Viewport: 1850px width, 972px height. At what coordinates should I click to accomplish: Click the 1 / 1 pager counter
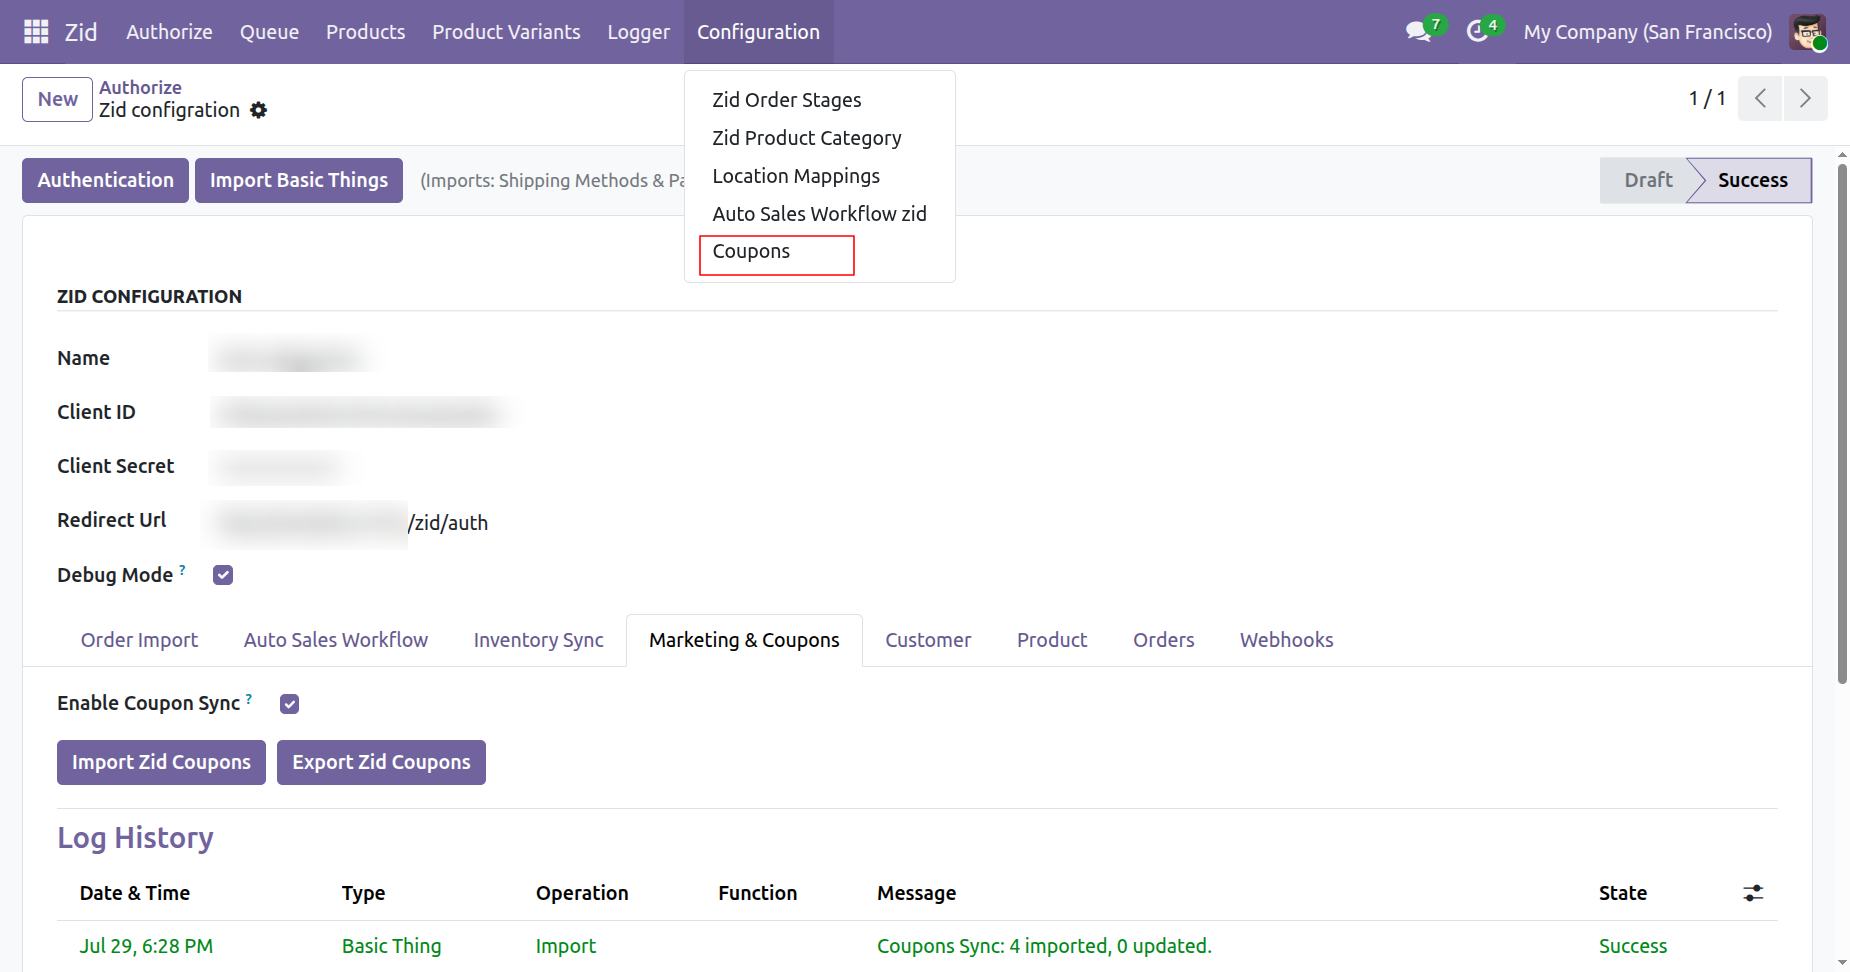(x=1707, y=98)
